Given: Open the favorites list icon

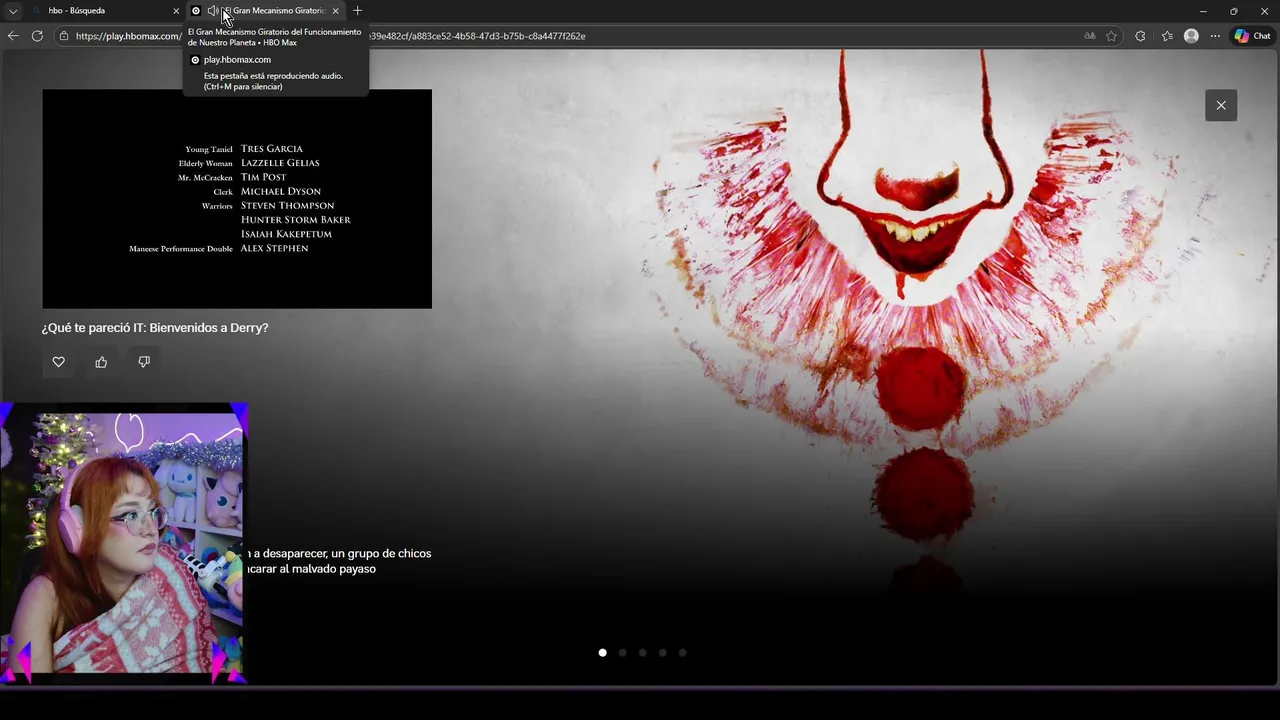Looking at the screenshot, I should [1167, 36].
